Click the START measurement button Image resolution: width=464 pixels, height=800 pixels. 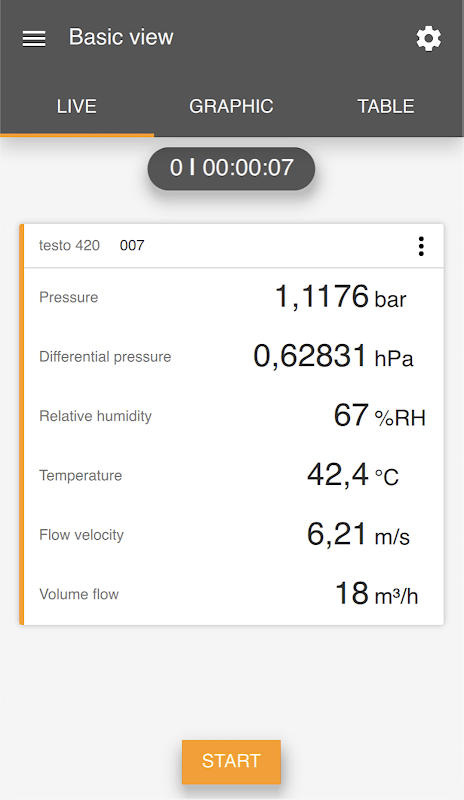(x=231, y=761)
